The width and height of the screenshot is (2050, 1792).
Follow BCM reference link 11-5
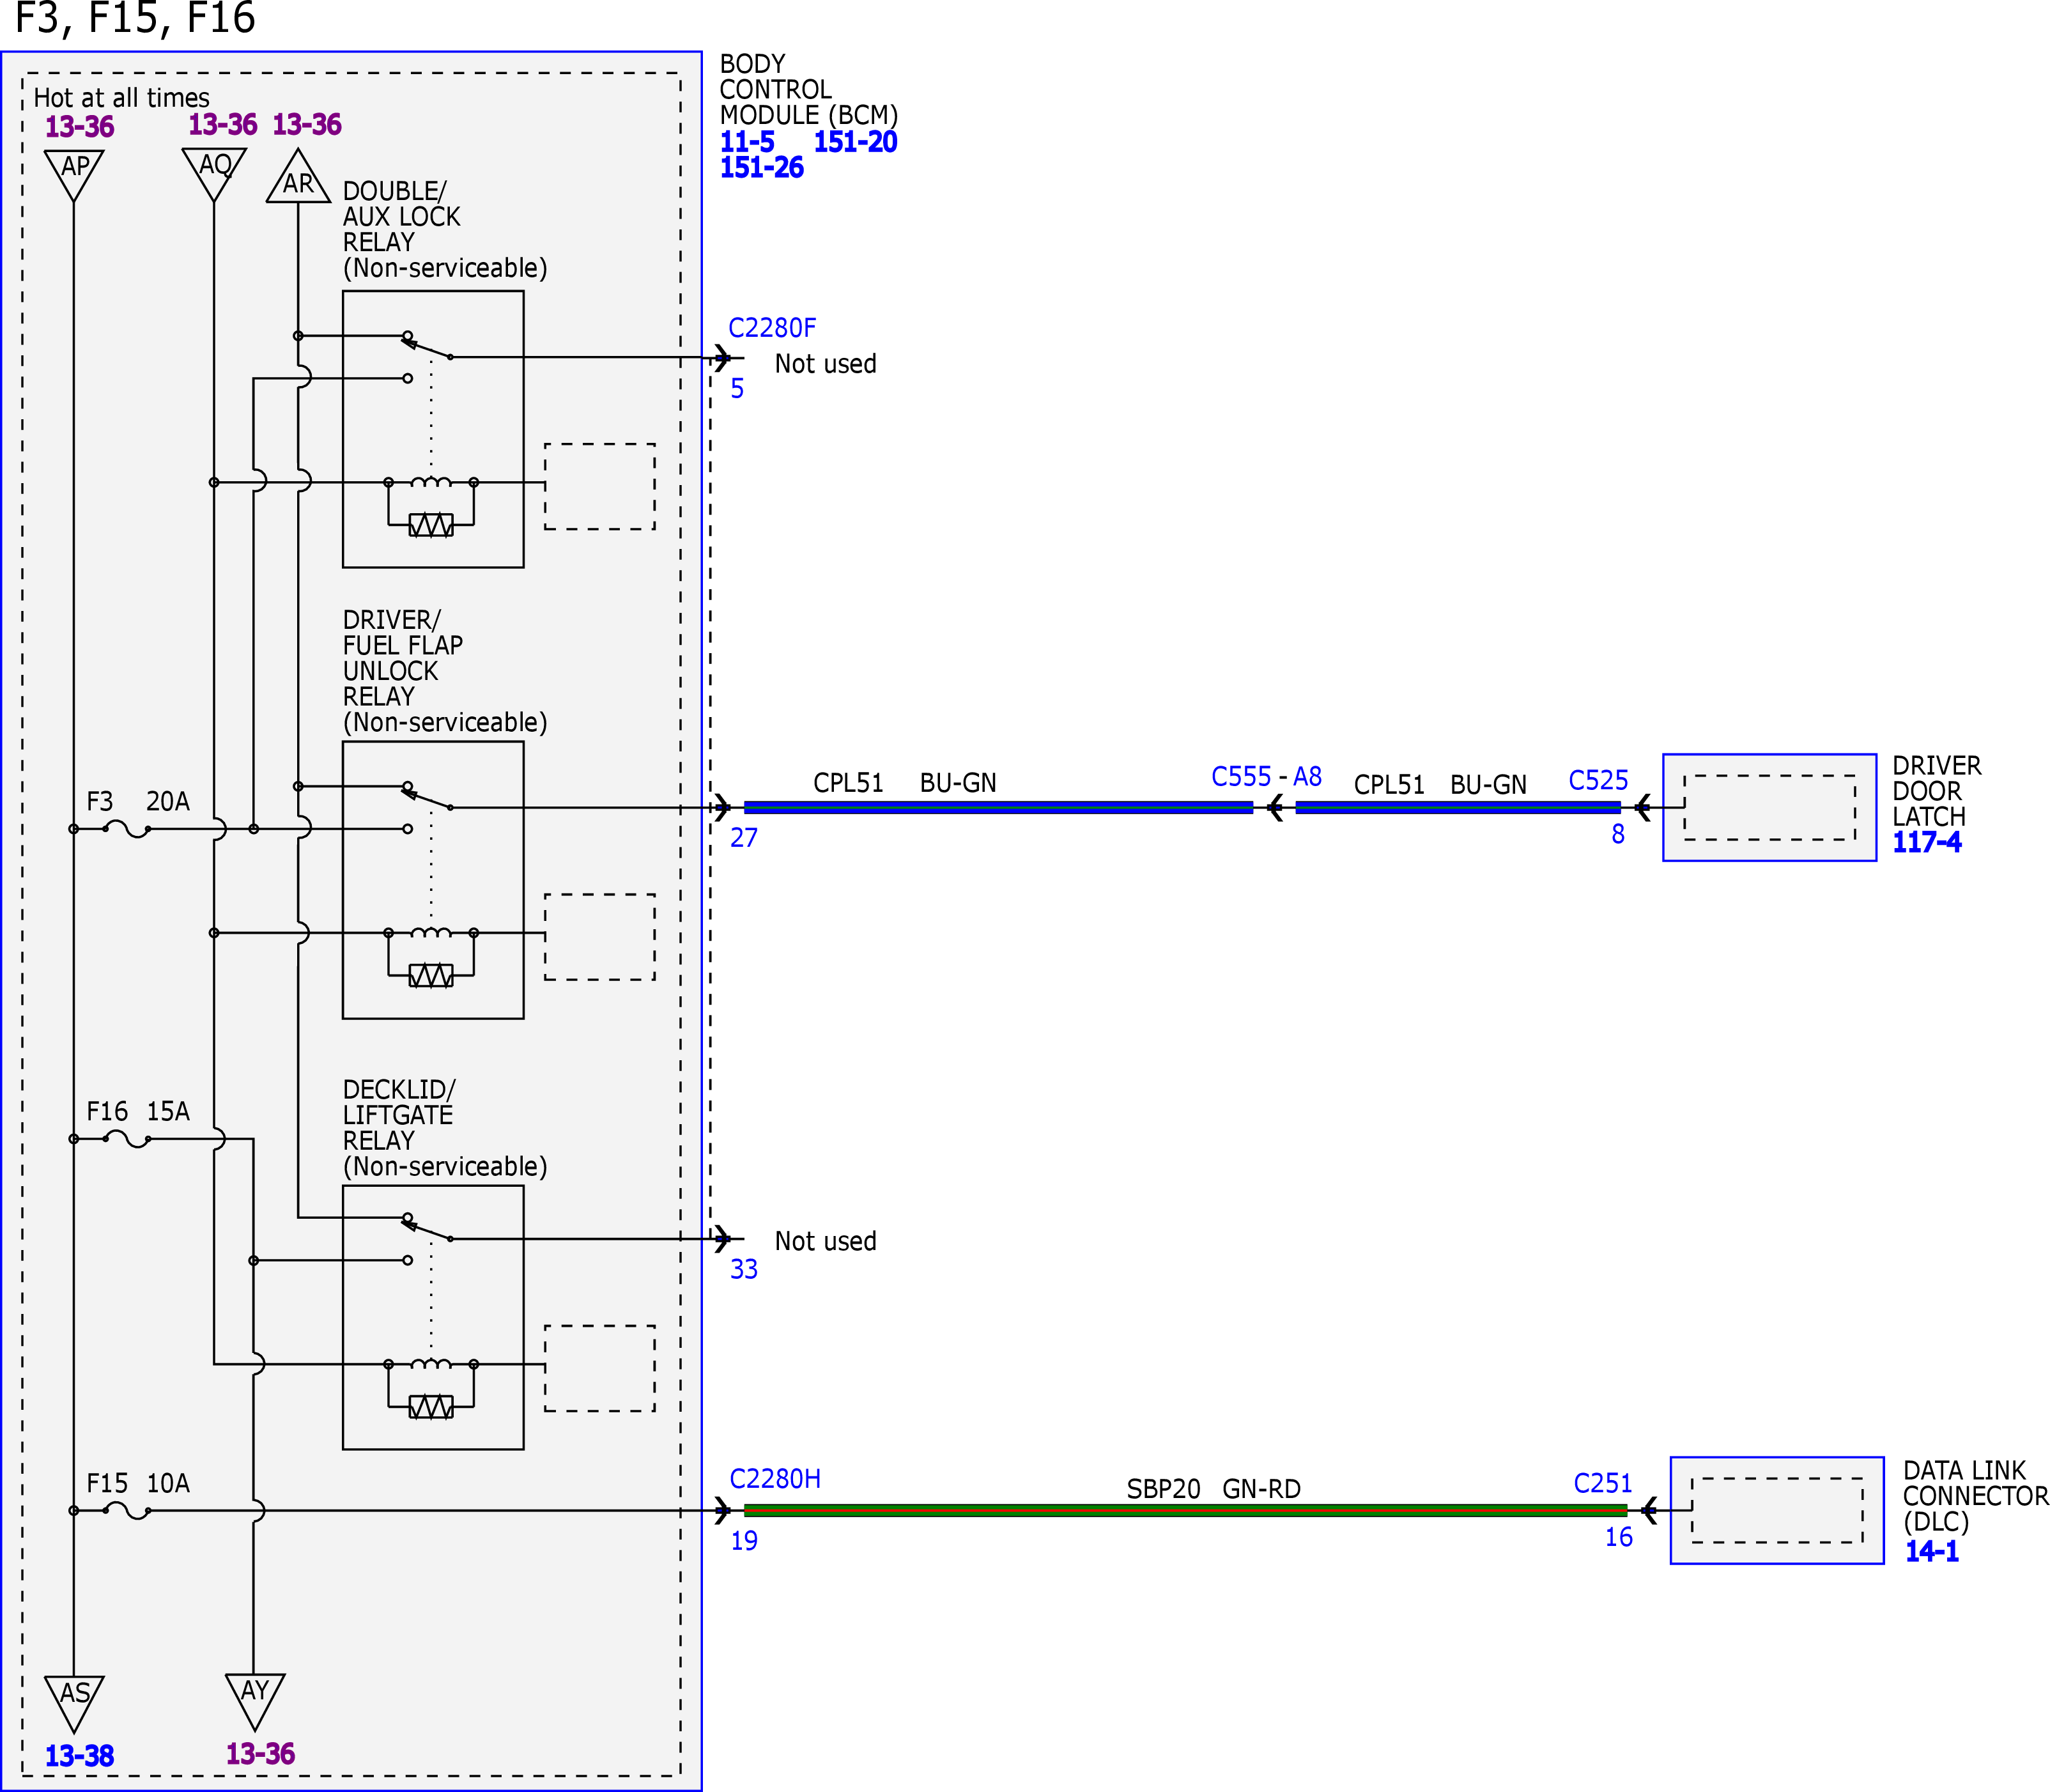(x=747, y=142)
